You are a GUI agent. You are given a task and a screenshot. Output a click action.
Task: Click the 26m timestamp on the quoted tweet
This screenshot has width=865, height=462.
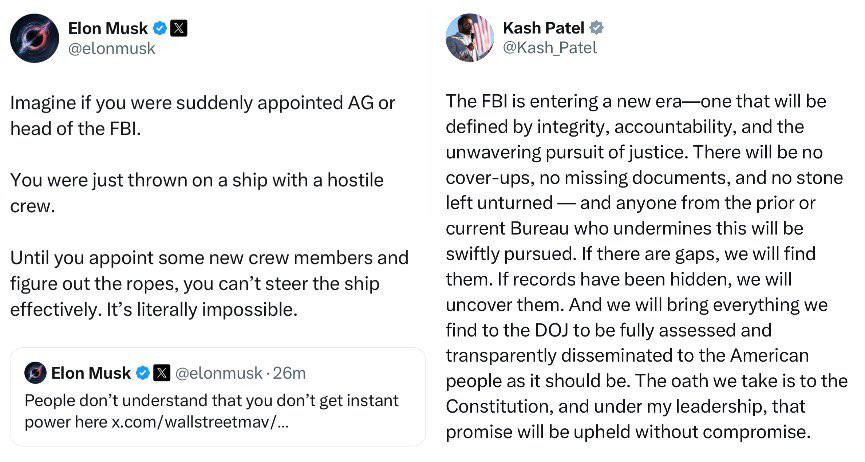[x=291, y=373]
